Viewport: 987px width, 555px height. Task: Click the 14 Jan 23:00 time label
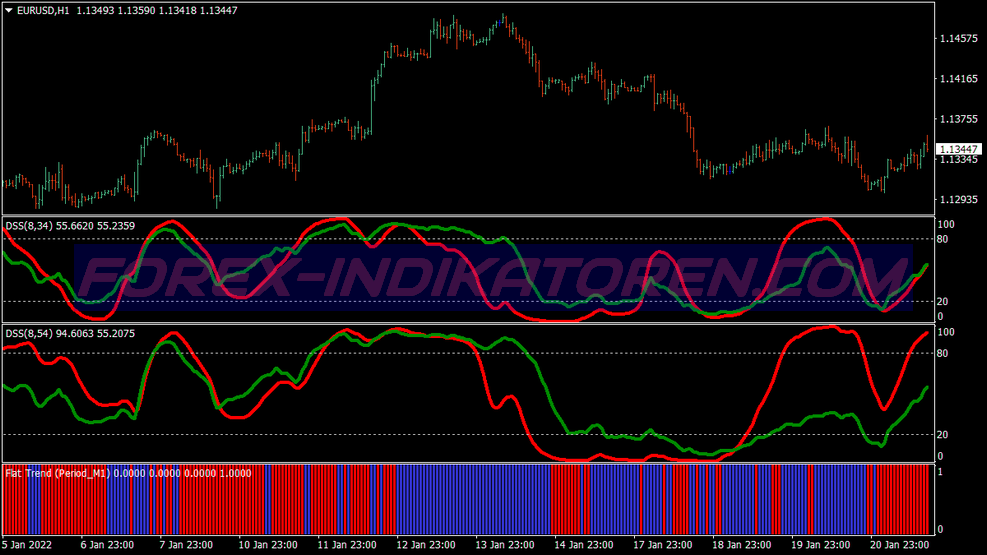click(x=584, y=545)
